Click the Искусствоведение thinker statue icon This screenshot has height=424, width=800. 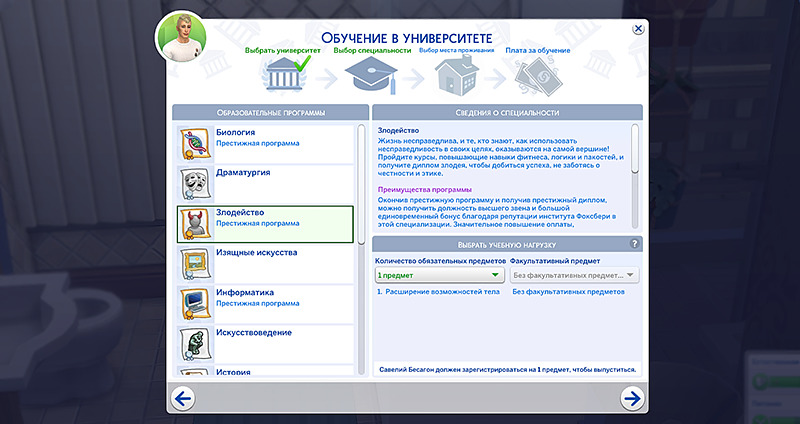click(x=196, y=344)
